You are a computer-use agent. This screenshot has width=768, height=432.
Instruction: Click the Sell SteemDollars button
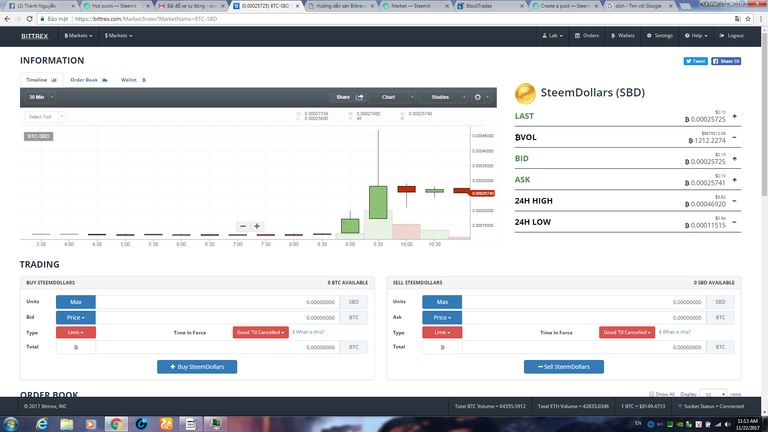[x=564, y=367]
